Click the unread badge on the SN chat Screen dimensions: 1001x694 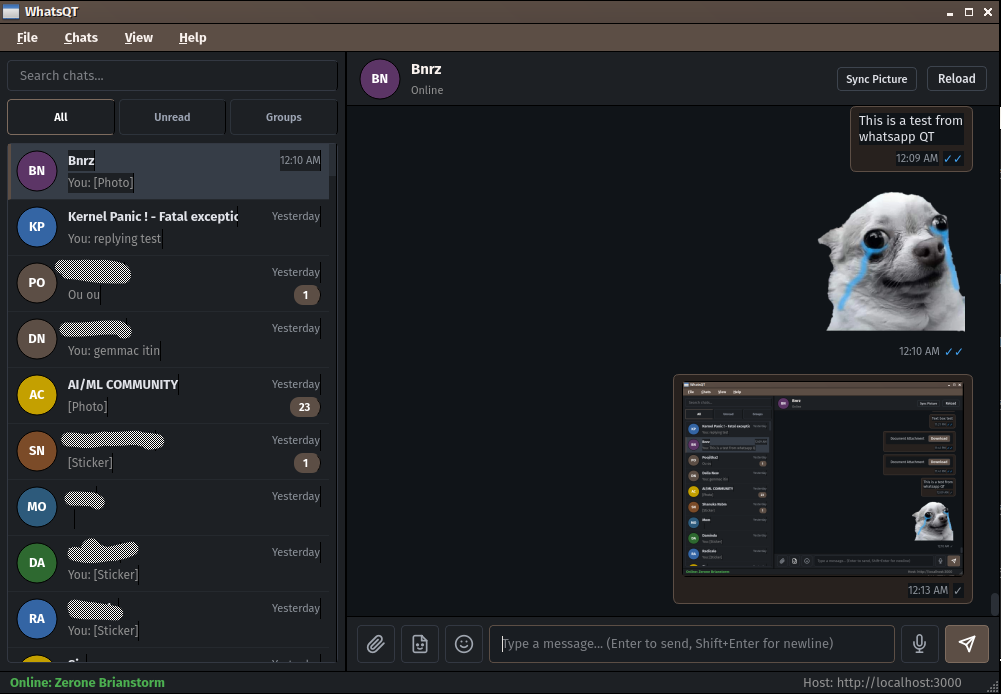pos(306,463)
